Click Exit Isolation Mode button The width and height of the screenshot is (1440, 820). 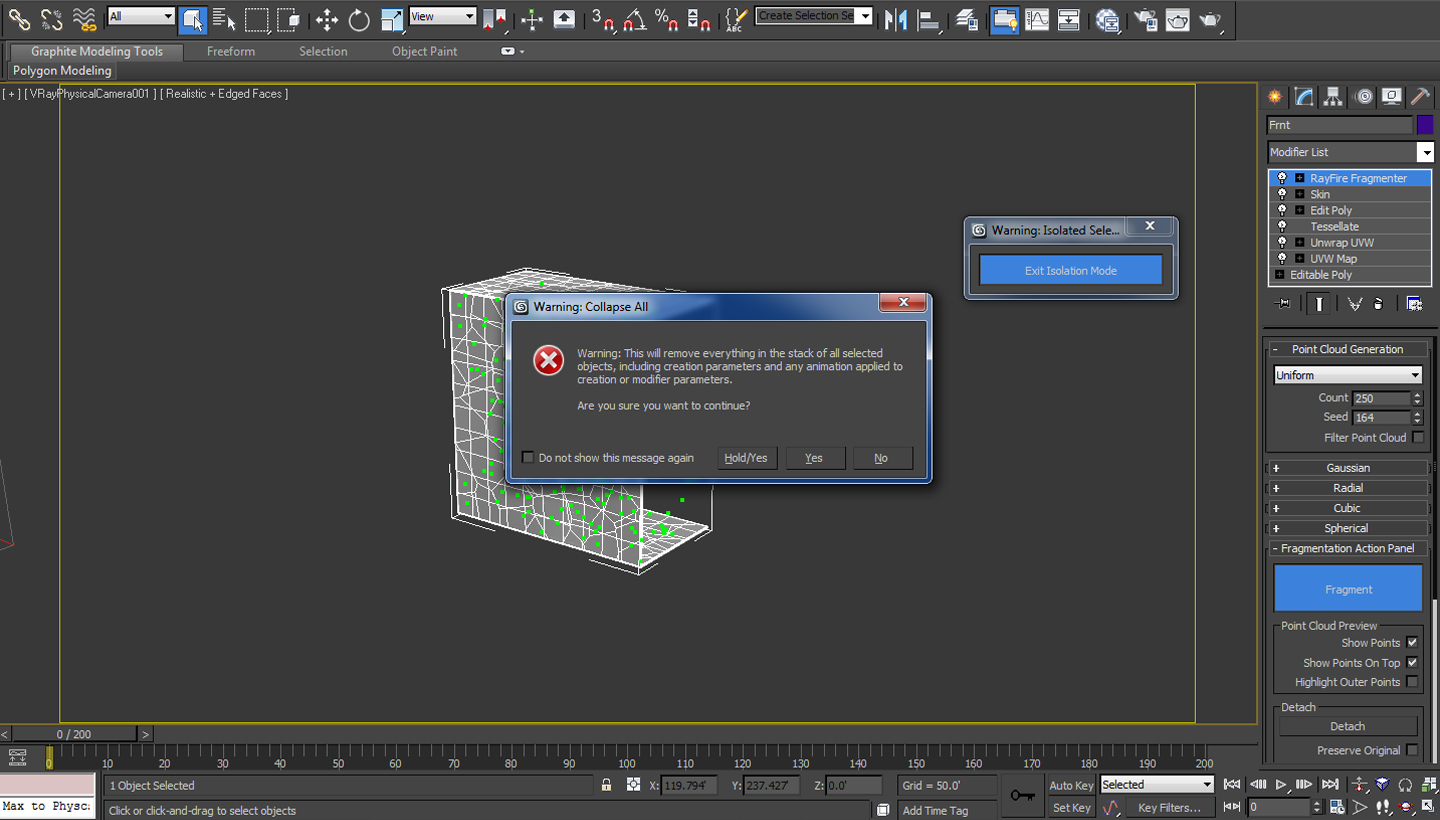click(1070, 270)
